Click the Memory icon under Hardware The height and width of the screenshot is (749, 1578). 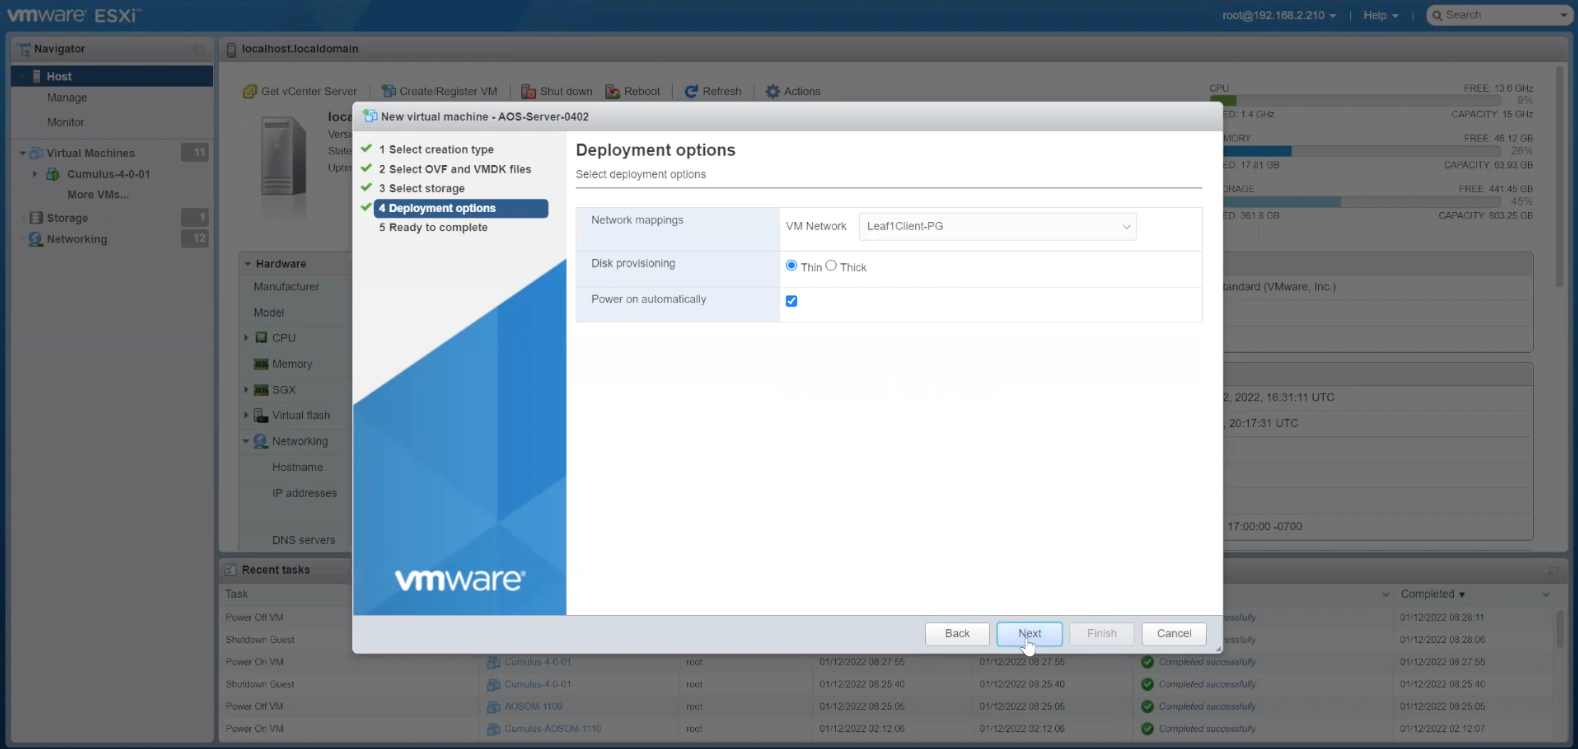coord(262,364)
